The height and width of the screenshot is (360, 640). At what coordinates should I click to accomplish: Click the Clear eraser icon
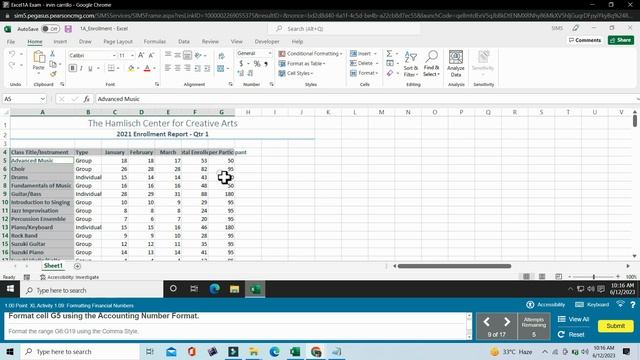point(390,73)
